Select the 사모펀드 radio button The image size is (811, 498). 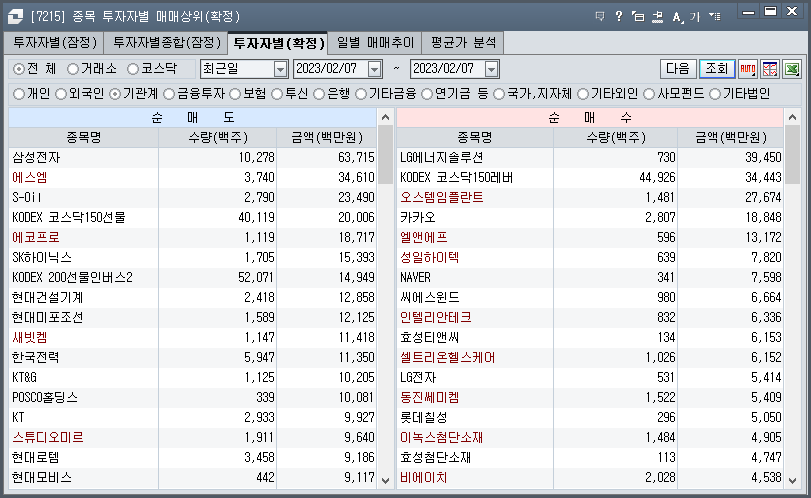(x=649, y=94)
